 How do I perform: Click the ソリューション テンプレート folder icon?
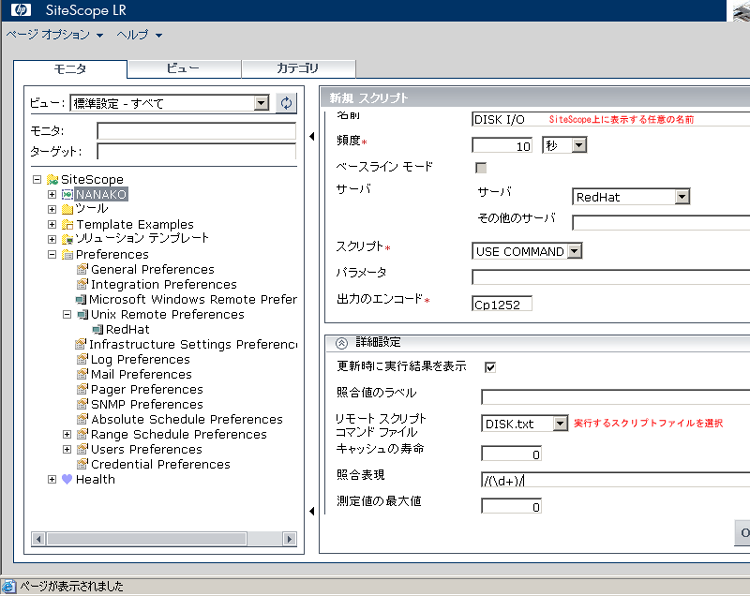pyautogui.click(x=67, y=239)
